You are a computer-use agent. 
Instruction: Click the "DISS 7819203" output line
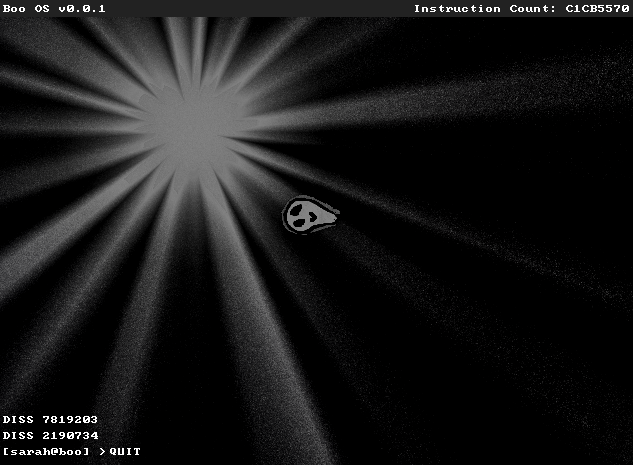(50, 419)
